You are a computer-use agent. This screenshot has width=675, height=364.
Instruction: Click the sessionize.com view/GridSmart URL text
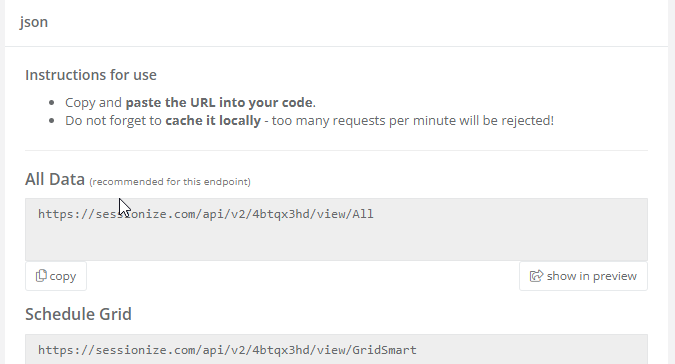(x=227, y=350)
